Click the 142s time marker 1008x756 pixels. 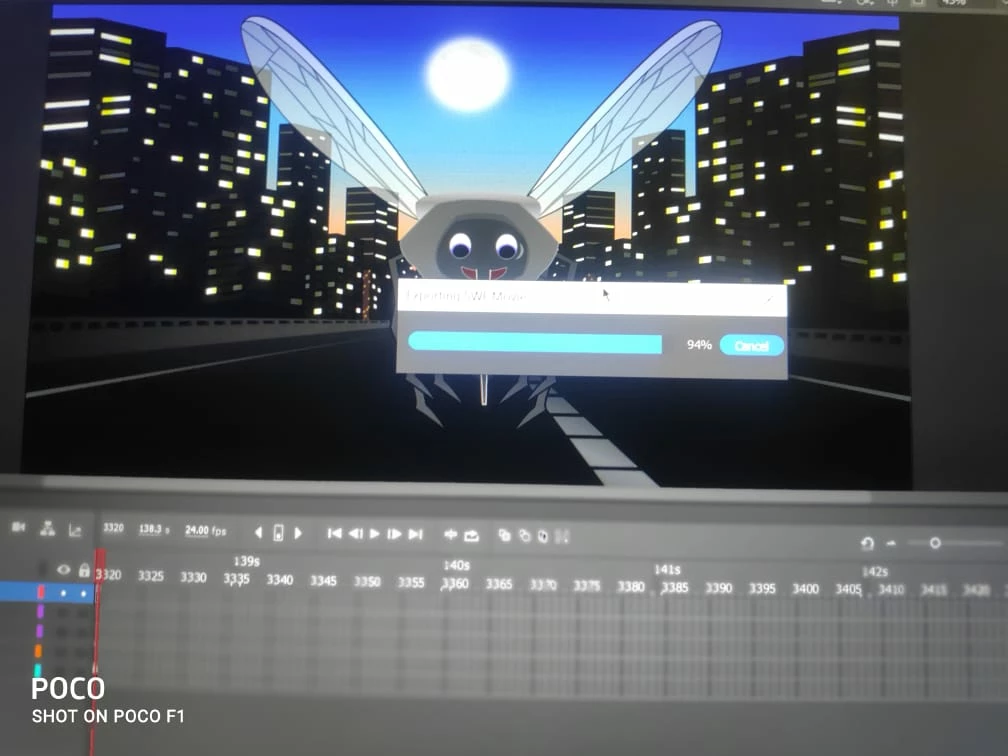(x=874, y=572)
